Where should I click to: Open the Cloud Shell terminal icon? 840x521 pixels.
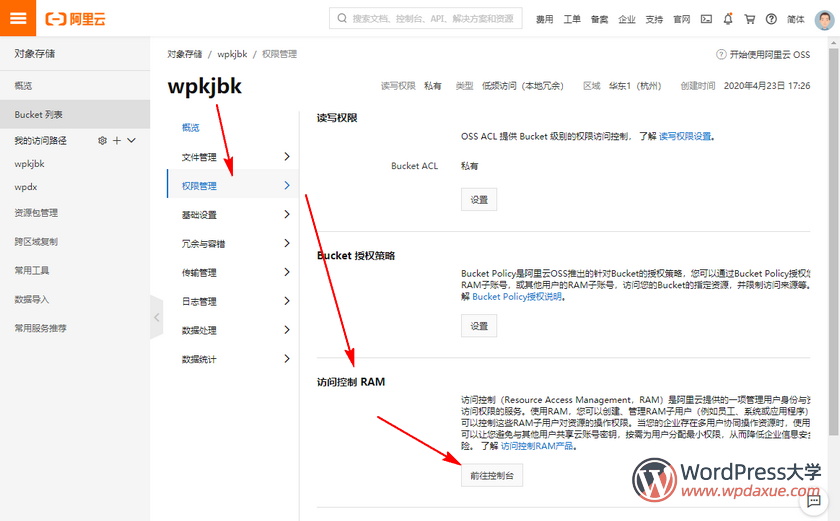706,19
